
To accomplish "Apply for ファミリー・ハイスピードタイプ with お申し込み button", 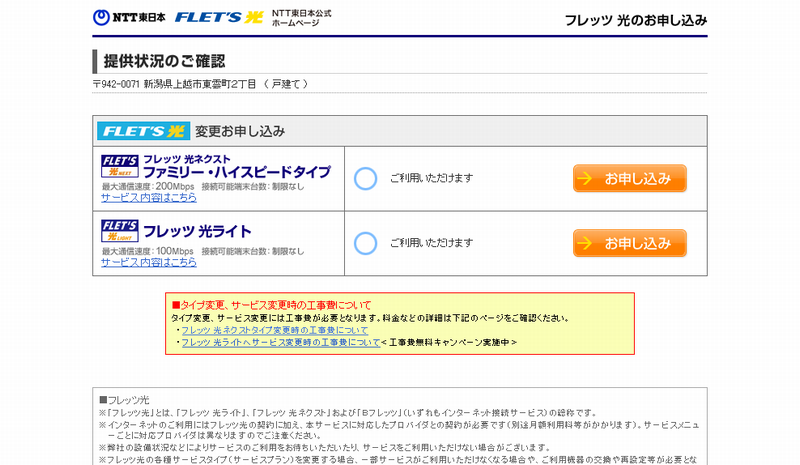I will (x=630, y=178).
